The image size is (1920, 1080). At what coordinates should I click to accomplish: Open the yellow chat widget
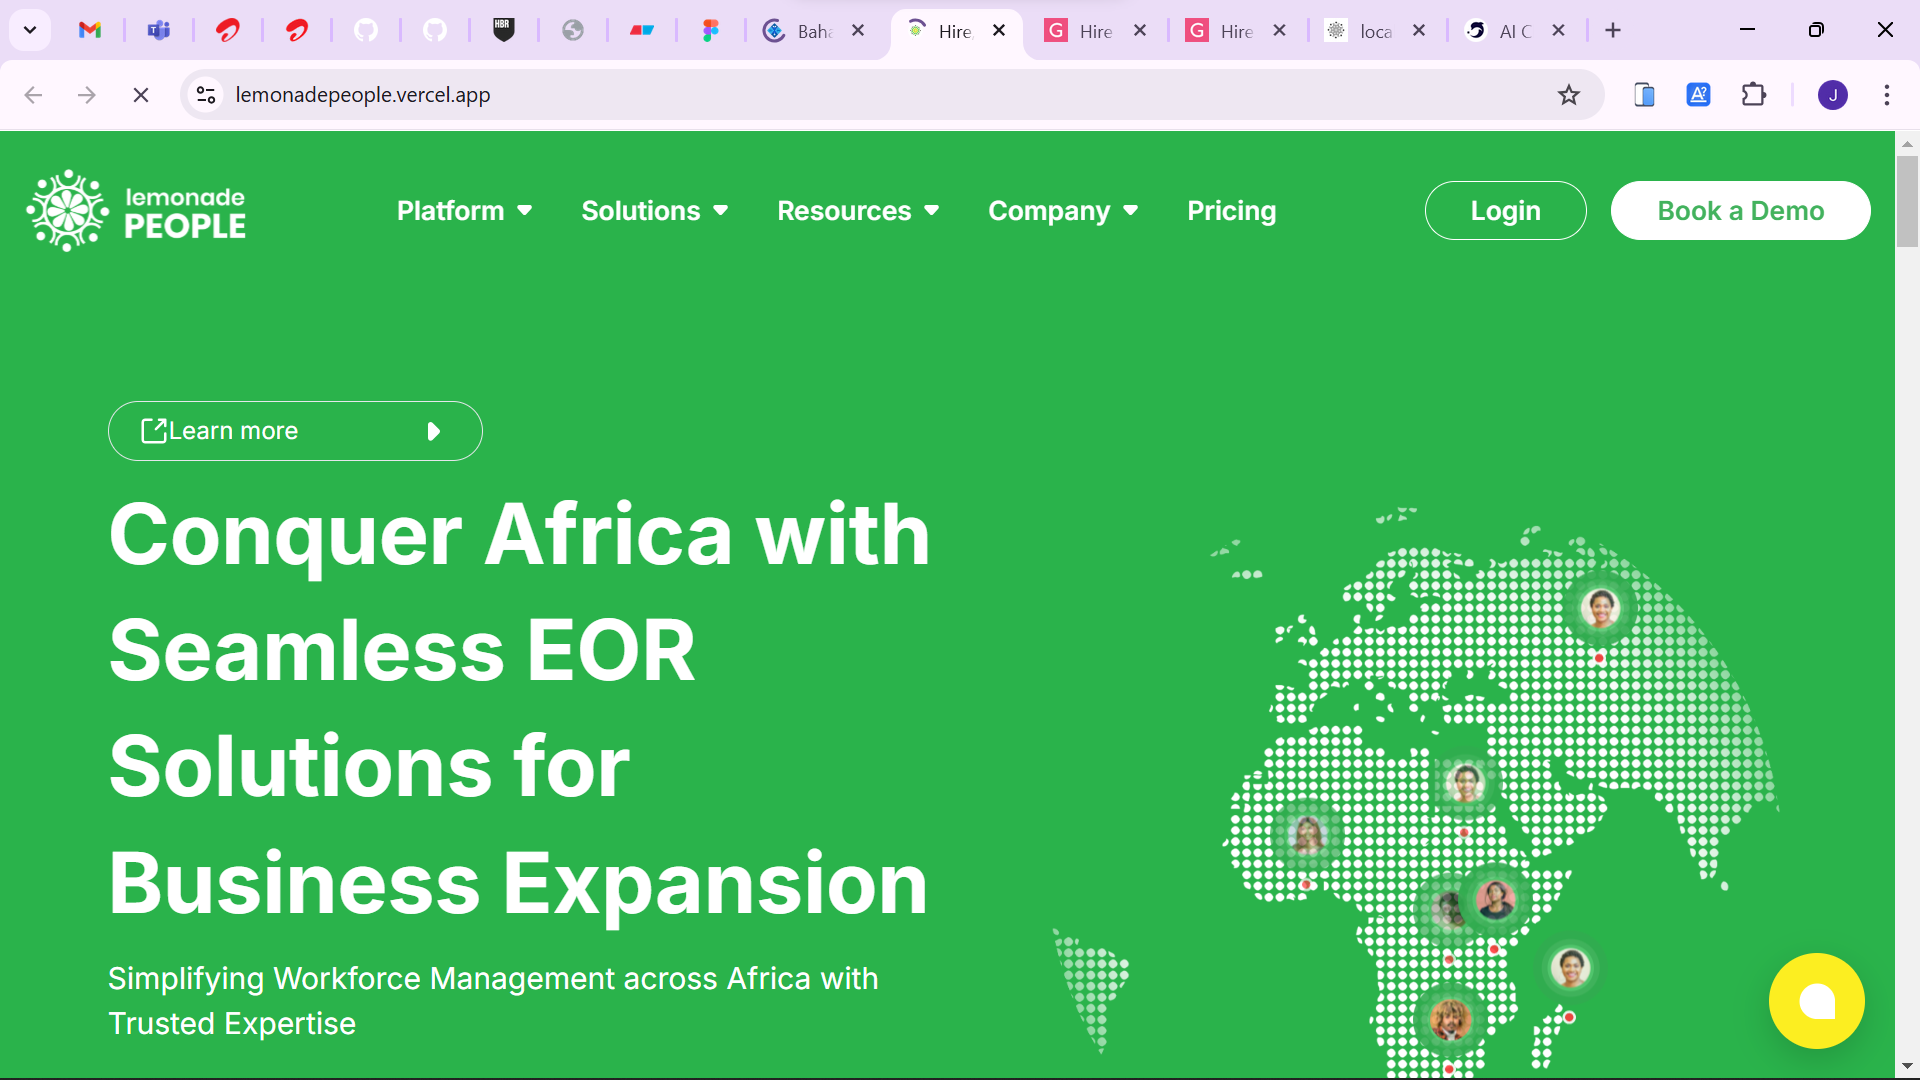(1816, 1001)
